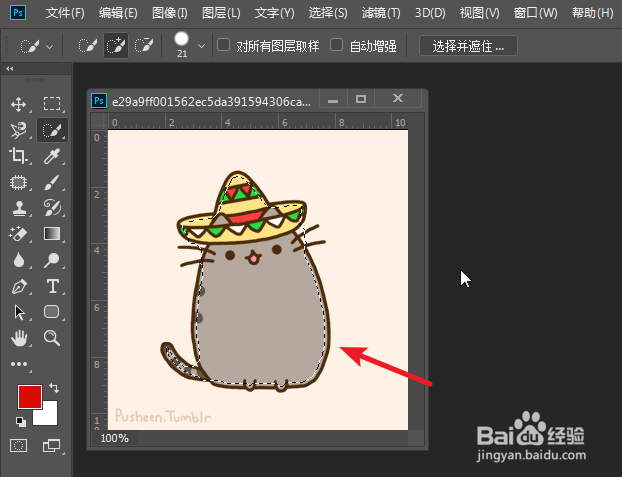
Task: Open the brush size 21 picker dropdown
Action: pyautogui.click(x=201, y=46)
